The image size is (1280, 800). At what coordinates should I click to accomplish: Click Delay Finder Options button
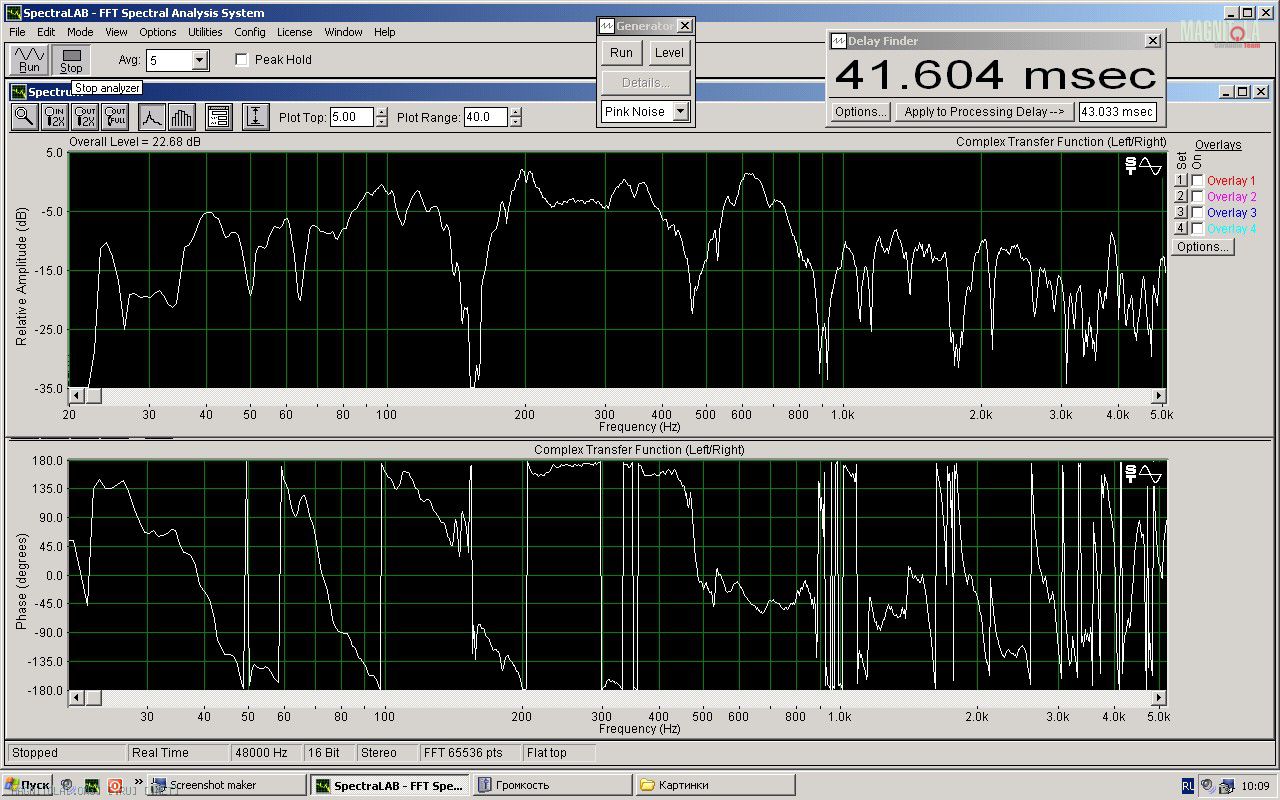coord(860,112)
